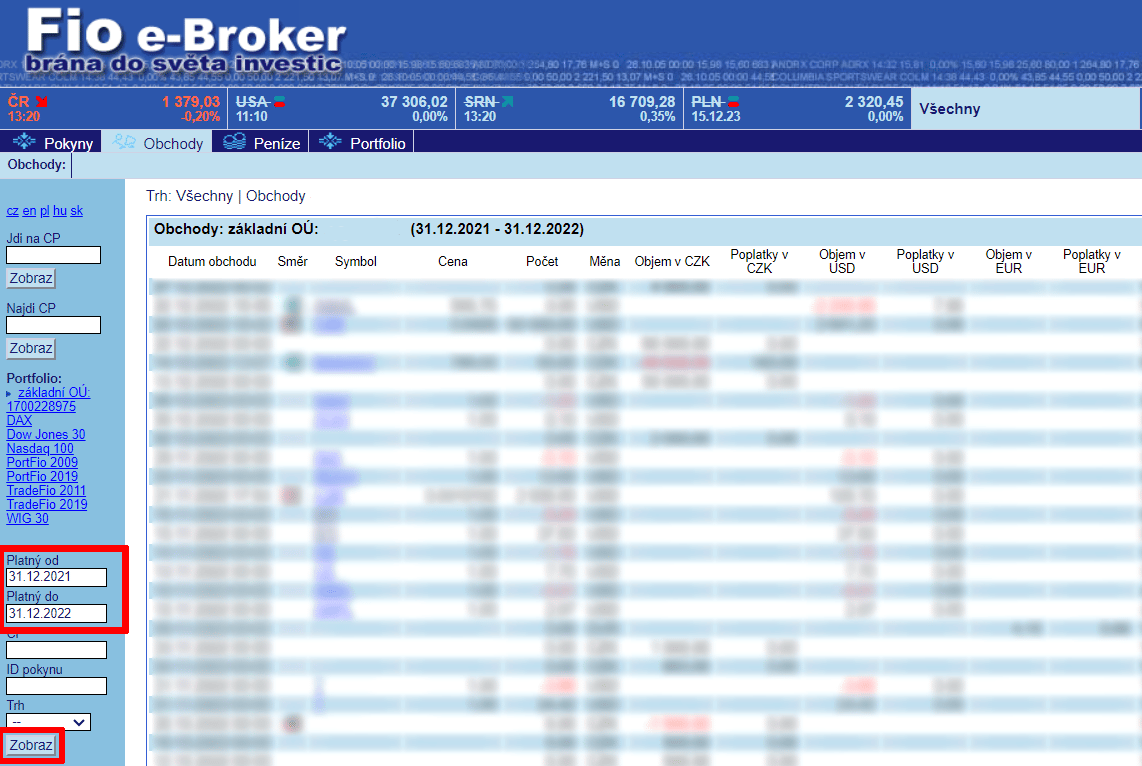This screenshot has width=1142, height=766.
Task: Click the snowflake icon beside Portfolio
Action: pyautogui.click(x=330, y=141)
